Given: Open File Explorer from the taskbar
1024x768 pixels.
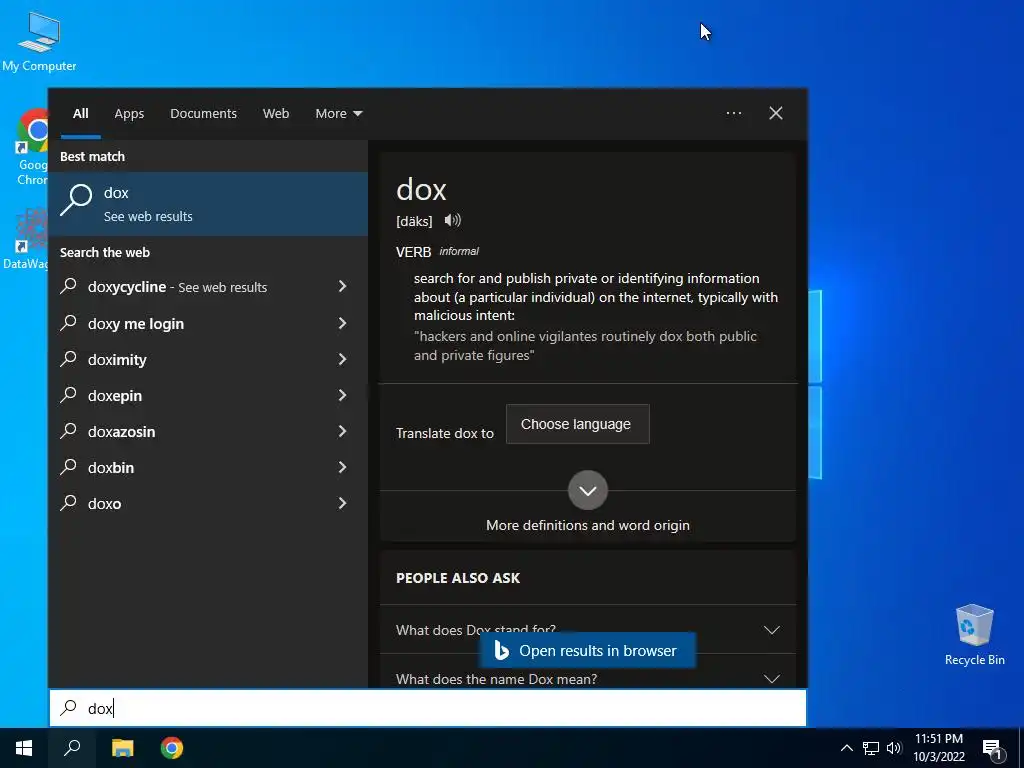Looking at the screenshot, I should [x=122, y=748].
